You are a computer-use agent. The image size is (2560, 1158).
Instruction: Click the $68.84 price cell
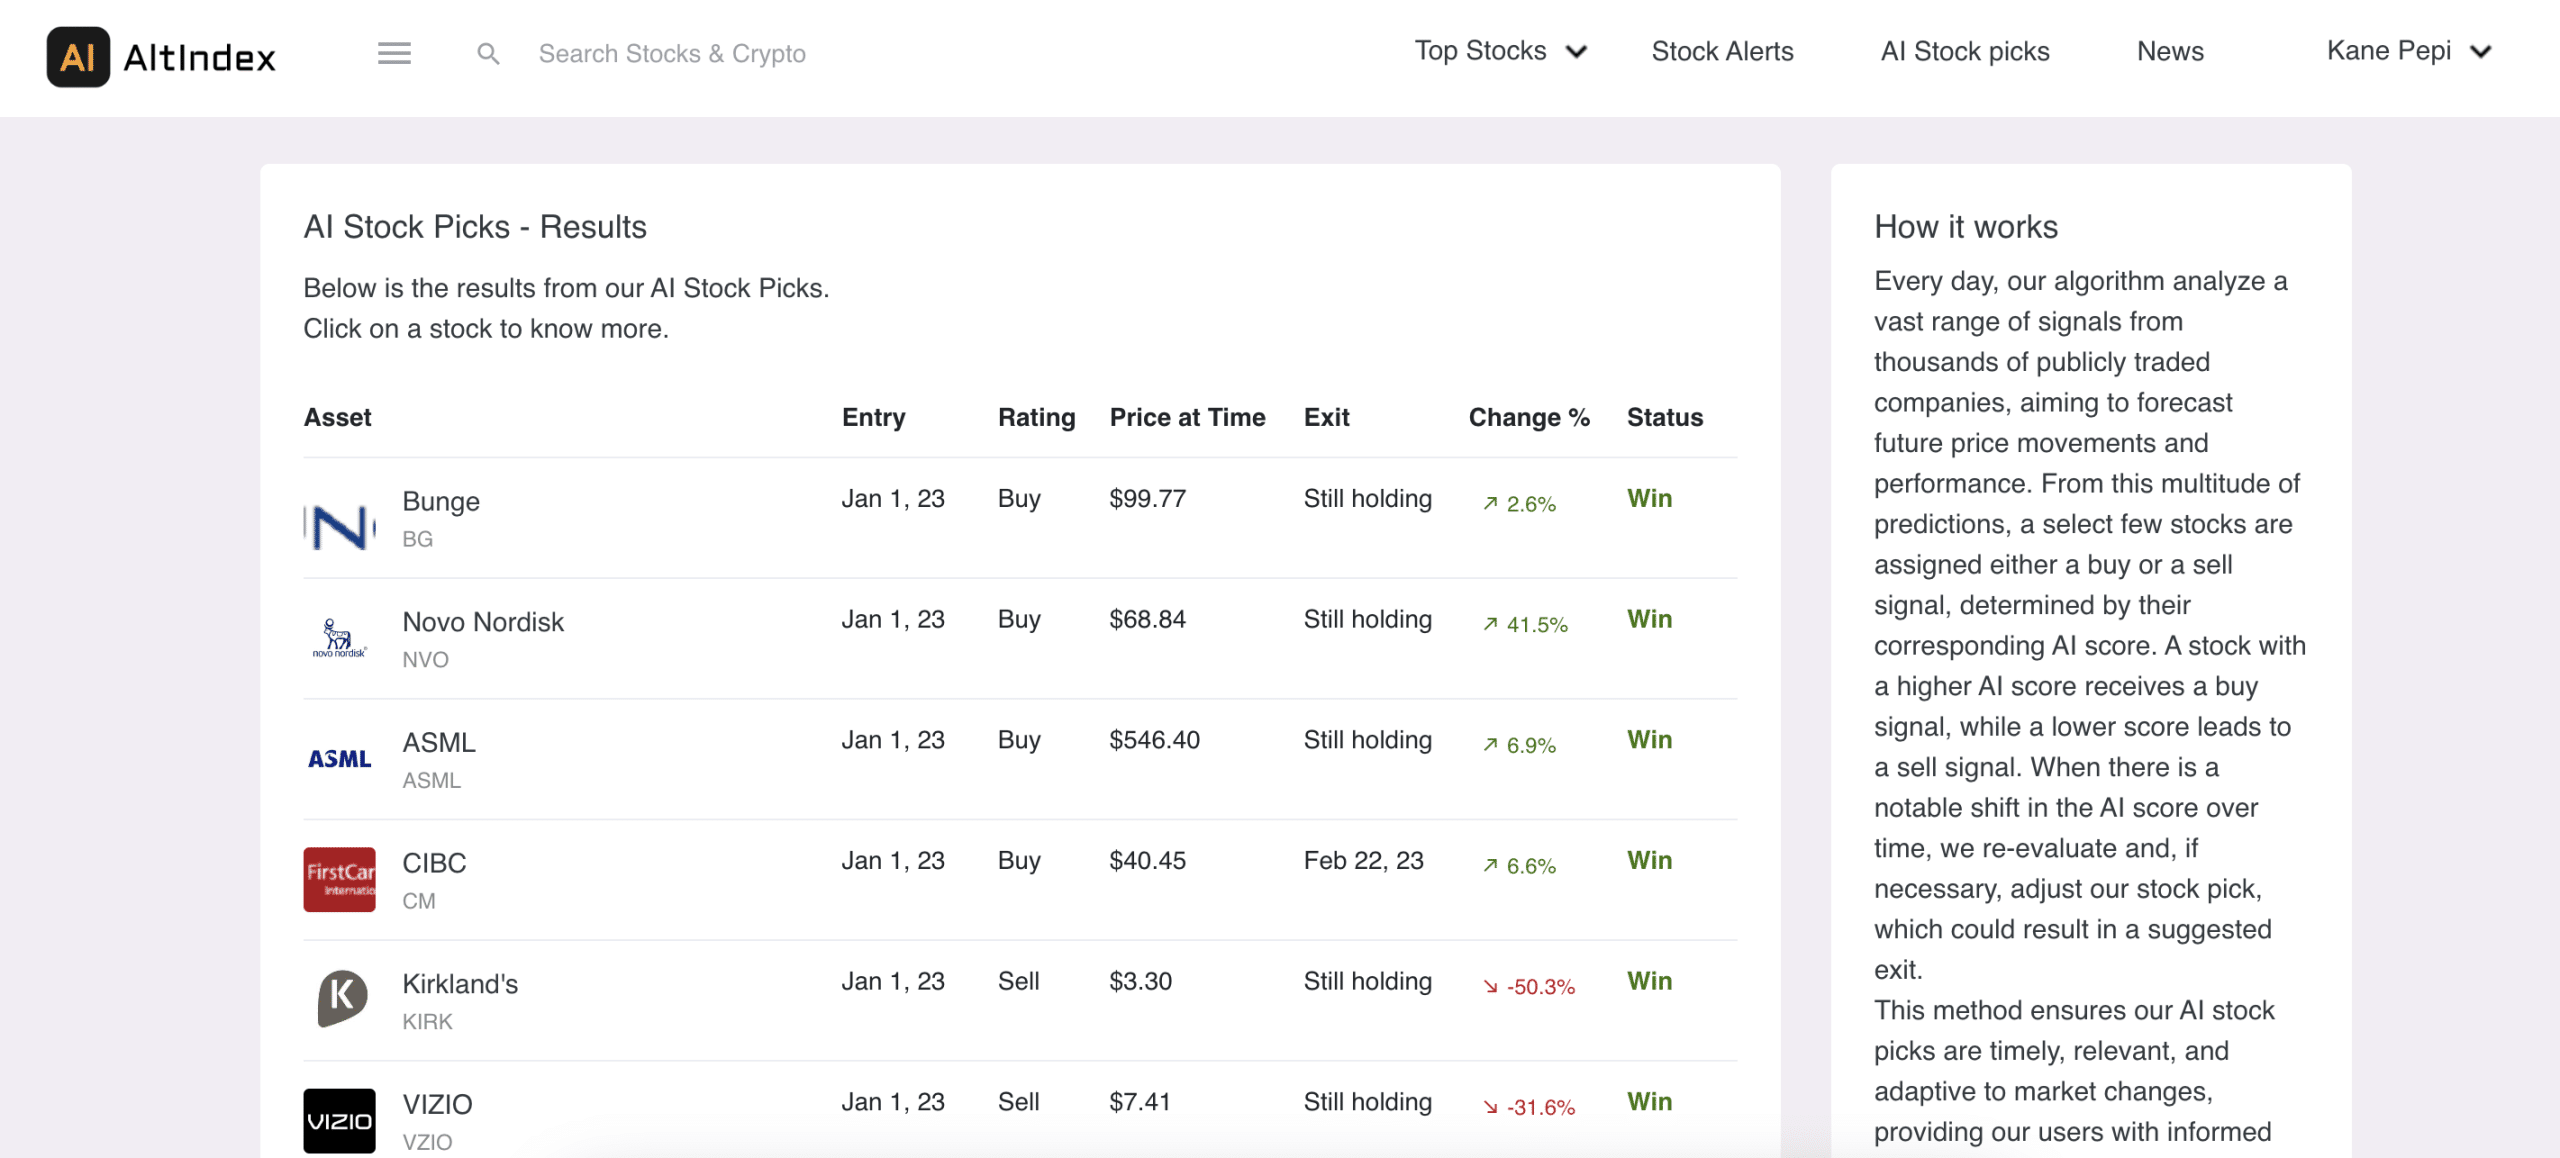click(1148, 619)
